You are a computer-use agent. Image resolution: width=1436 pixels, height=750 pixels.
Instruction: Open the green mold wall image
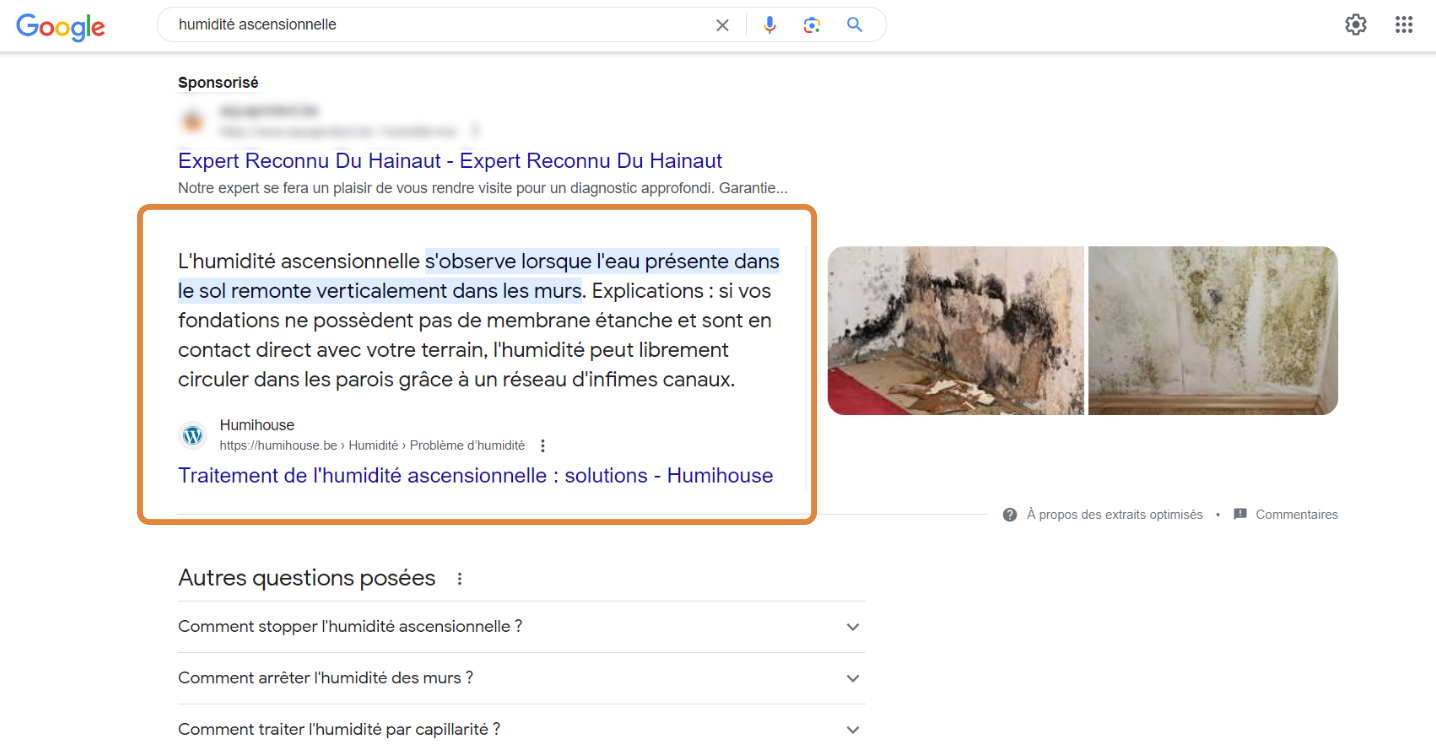tap(1212, 330)
